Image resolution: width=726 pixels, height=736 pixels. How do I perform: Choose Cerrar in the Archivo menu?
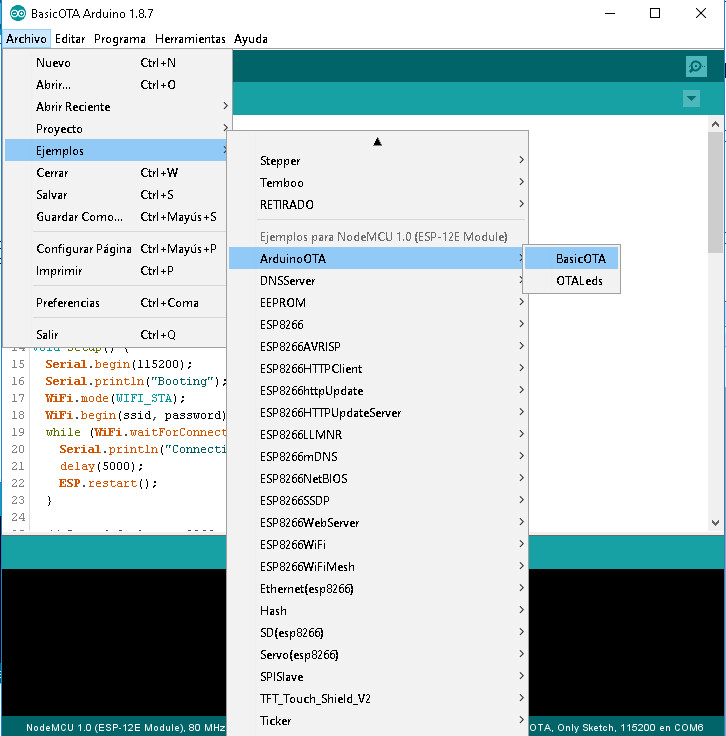point(116,173)
